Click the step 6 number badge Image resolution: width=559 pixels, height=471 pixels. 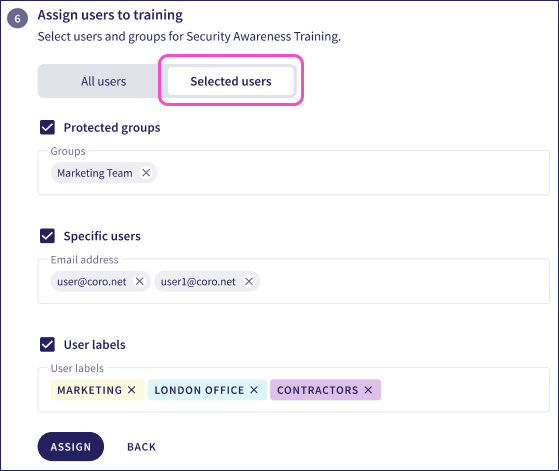pos(17,18)
